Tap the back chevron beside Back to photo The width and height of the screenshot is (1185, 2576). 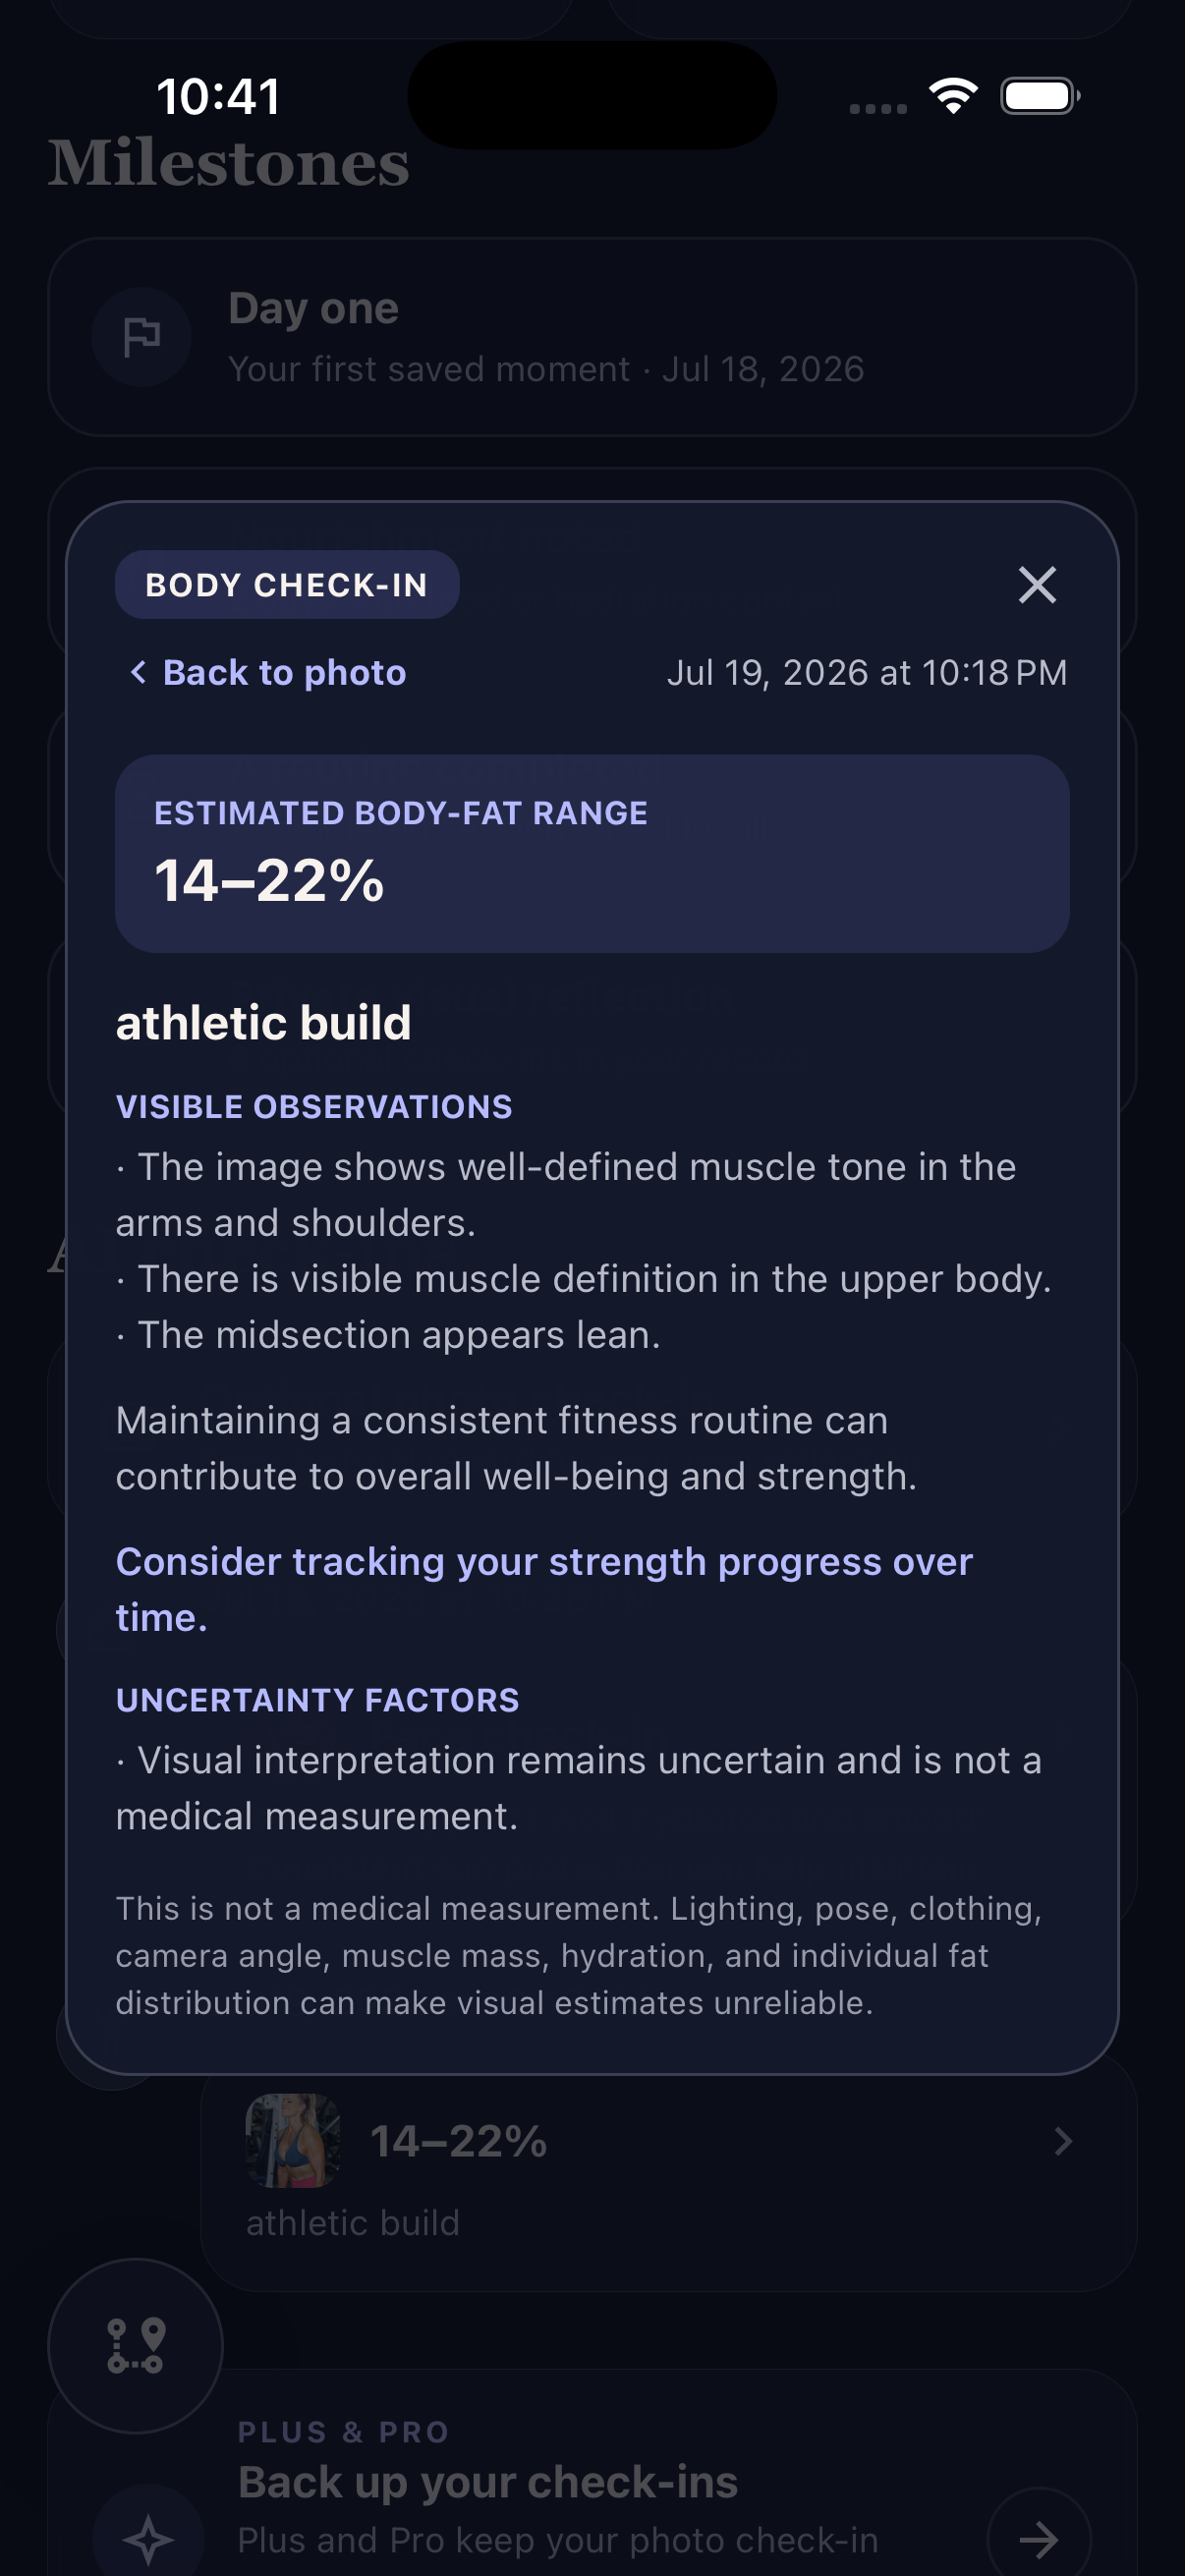pos(138,673)
